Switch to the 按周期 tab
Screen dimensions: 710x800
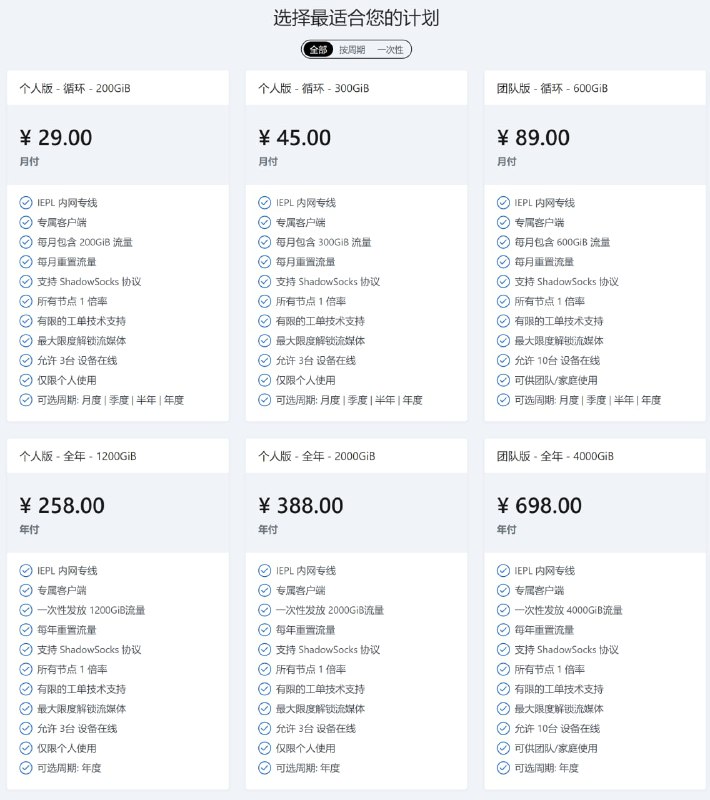pos(352,49)
